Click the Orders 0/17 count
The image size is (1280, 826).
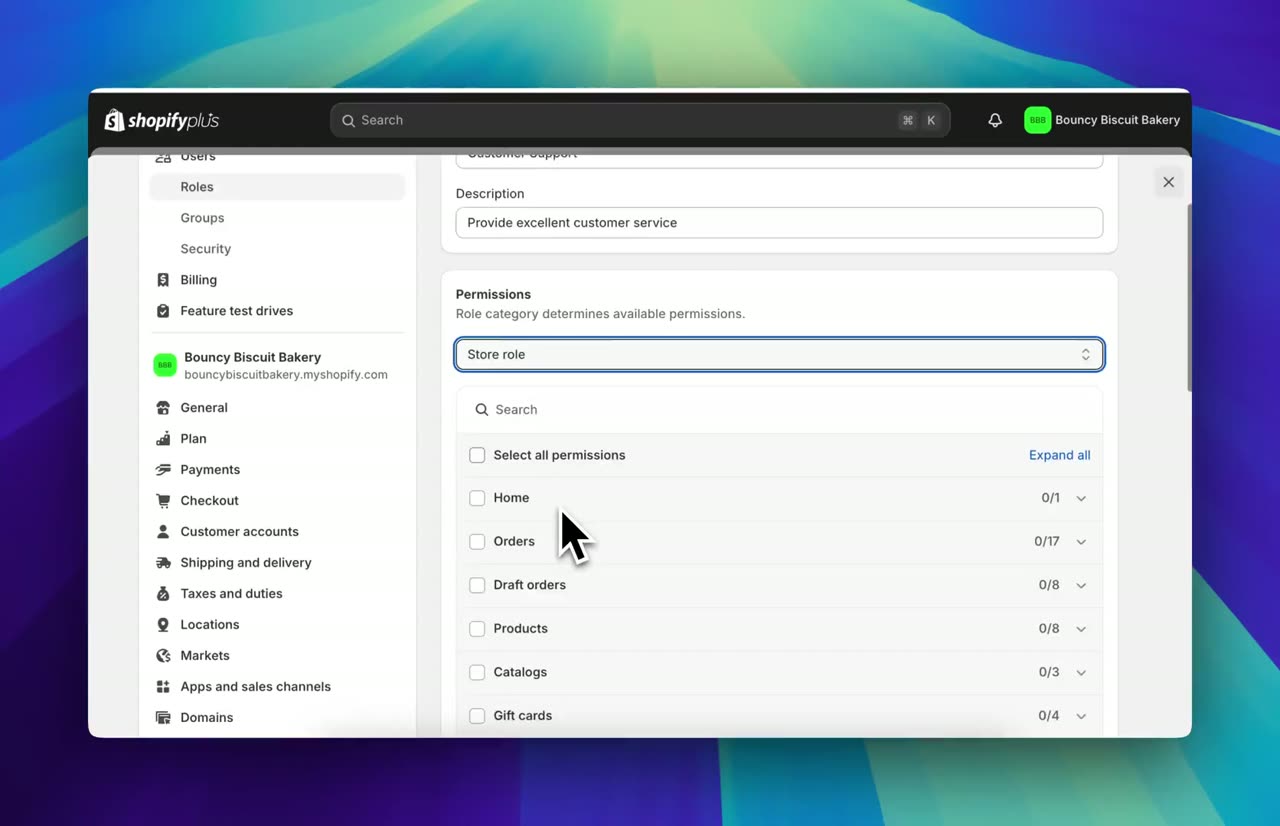pyautogui.click(x=1047, y=542)
